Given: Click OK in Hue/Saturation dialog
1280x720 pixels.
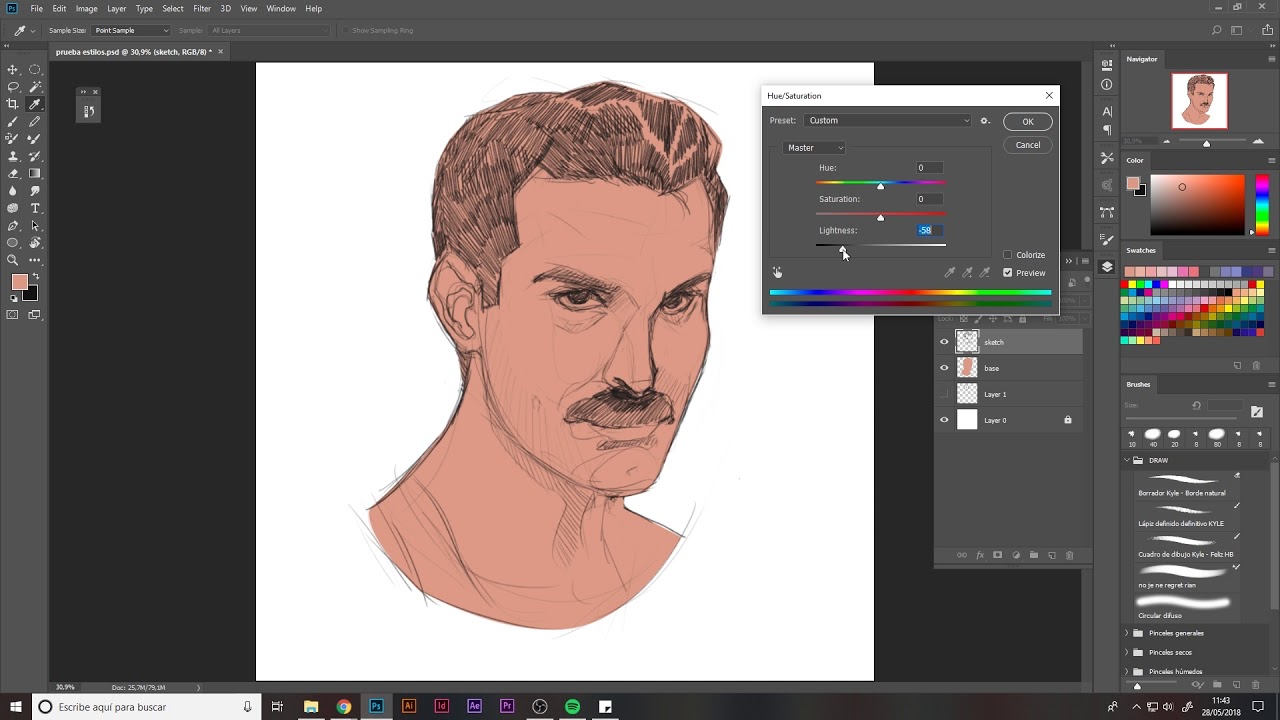Looking at the screenshot, I should click(x=1028, y=122).
